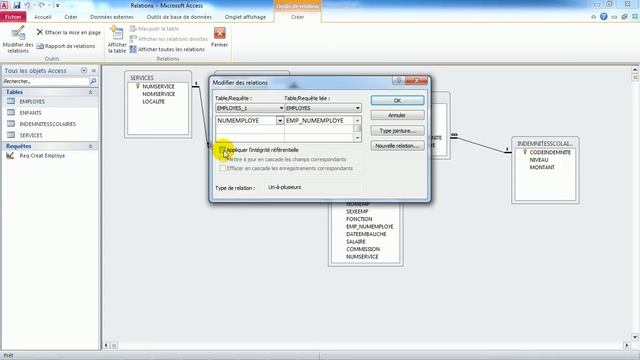
Task: Open Rapport de relations
Action: coord(66,46)
